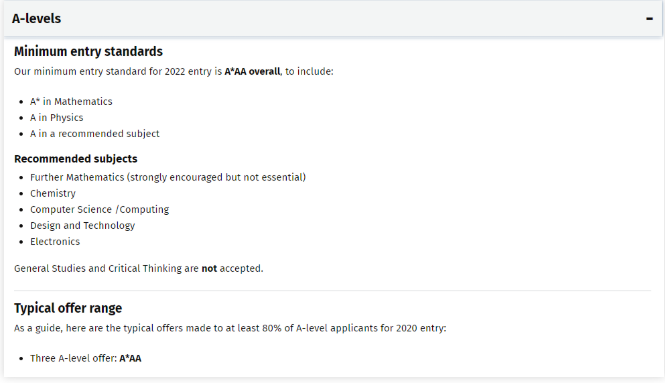Click the Further Mathematics list item
The width and height of the screenshot is (665, 383).
point(168,177)
